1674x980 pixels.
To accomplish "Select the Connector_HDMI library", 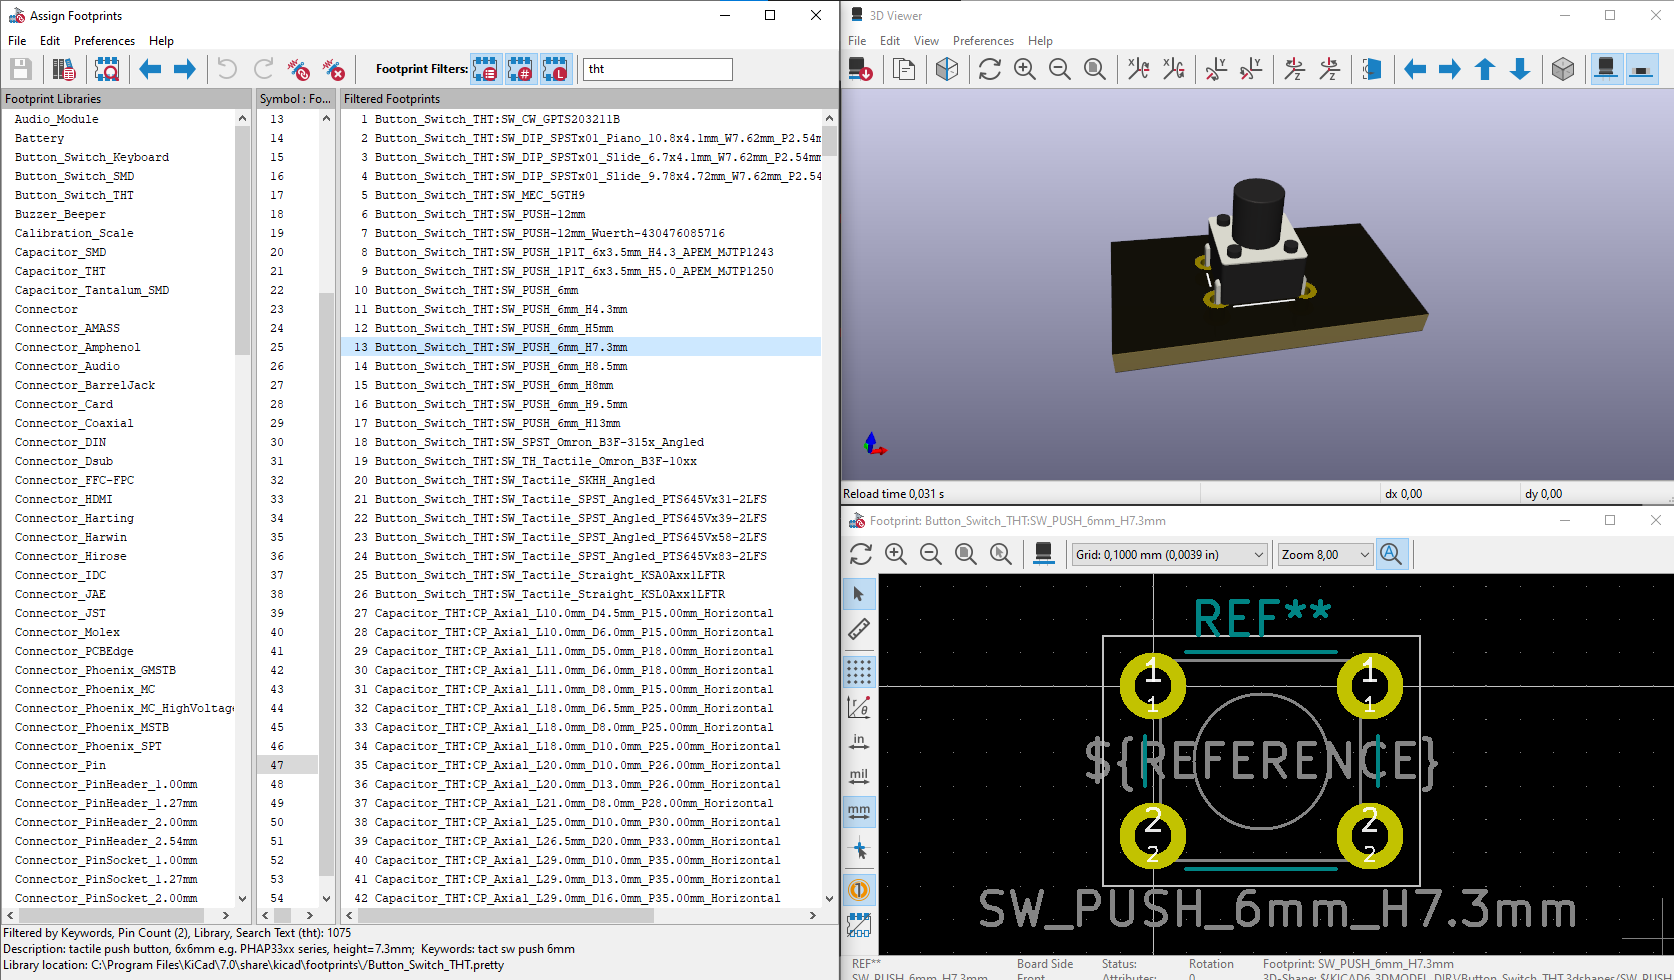I will (x=63, y=499).
